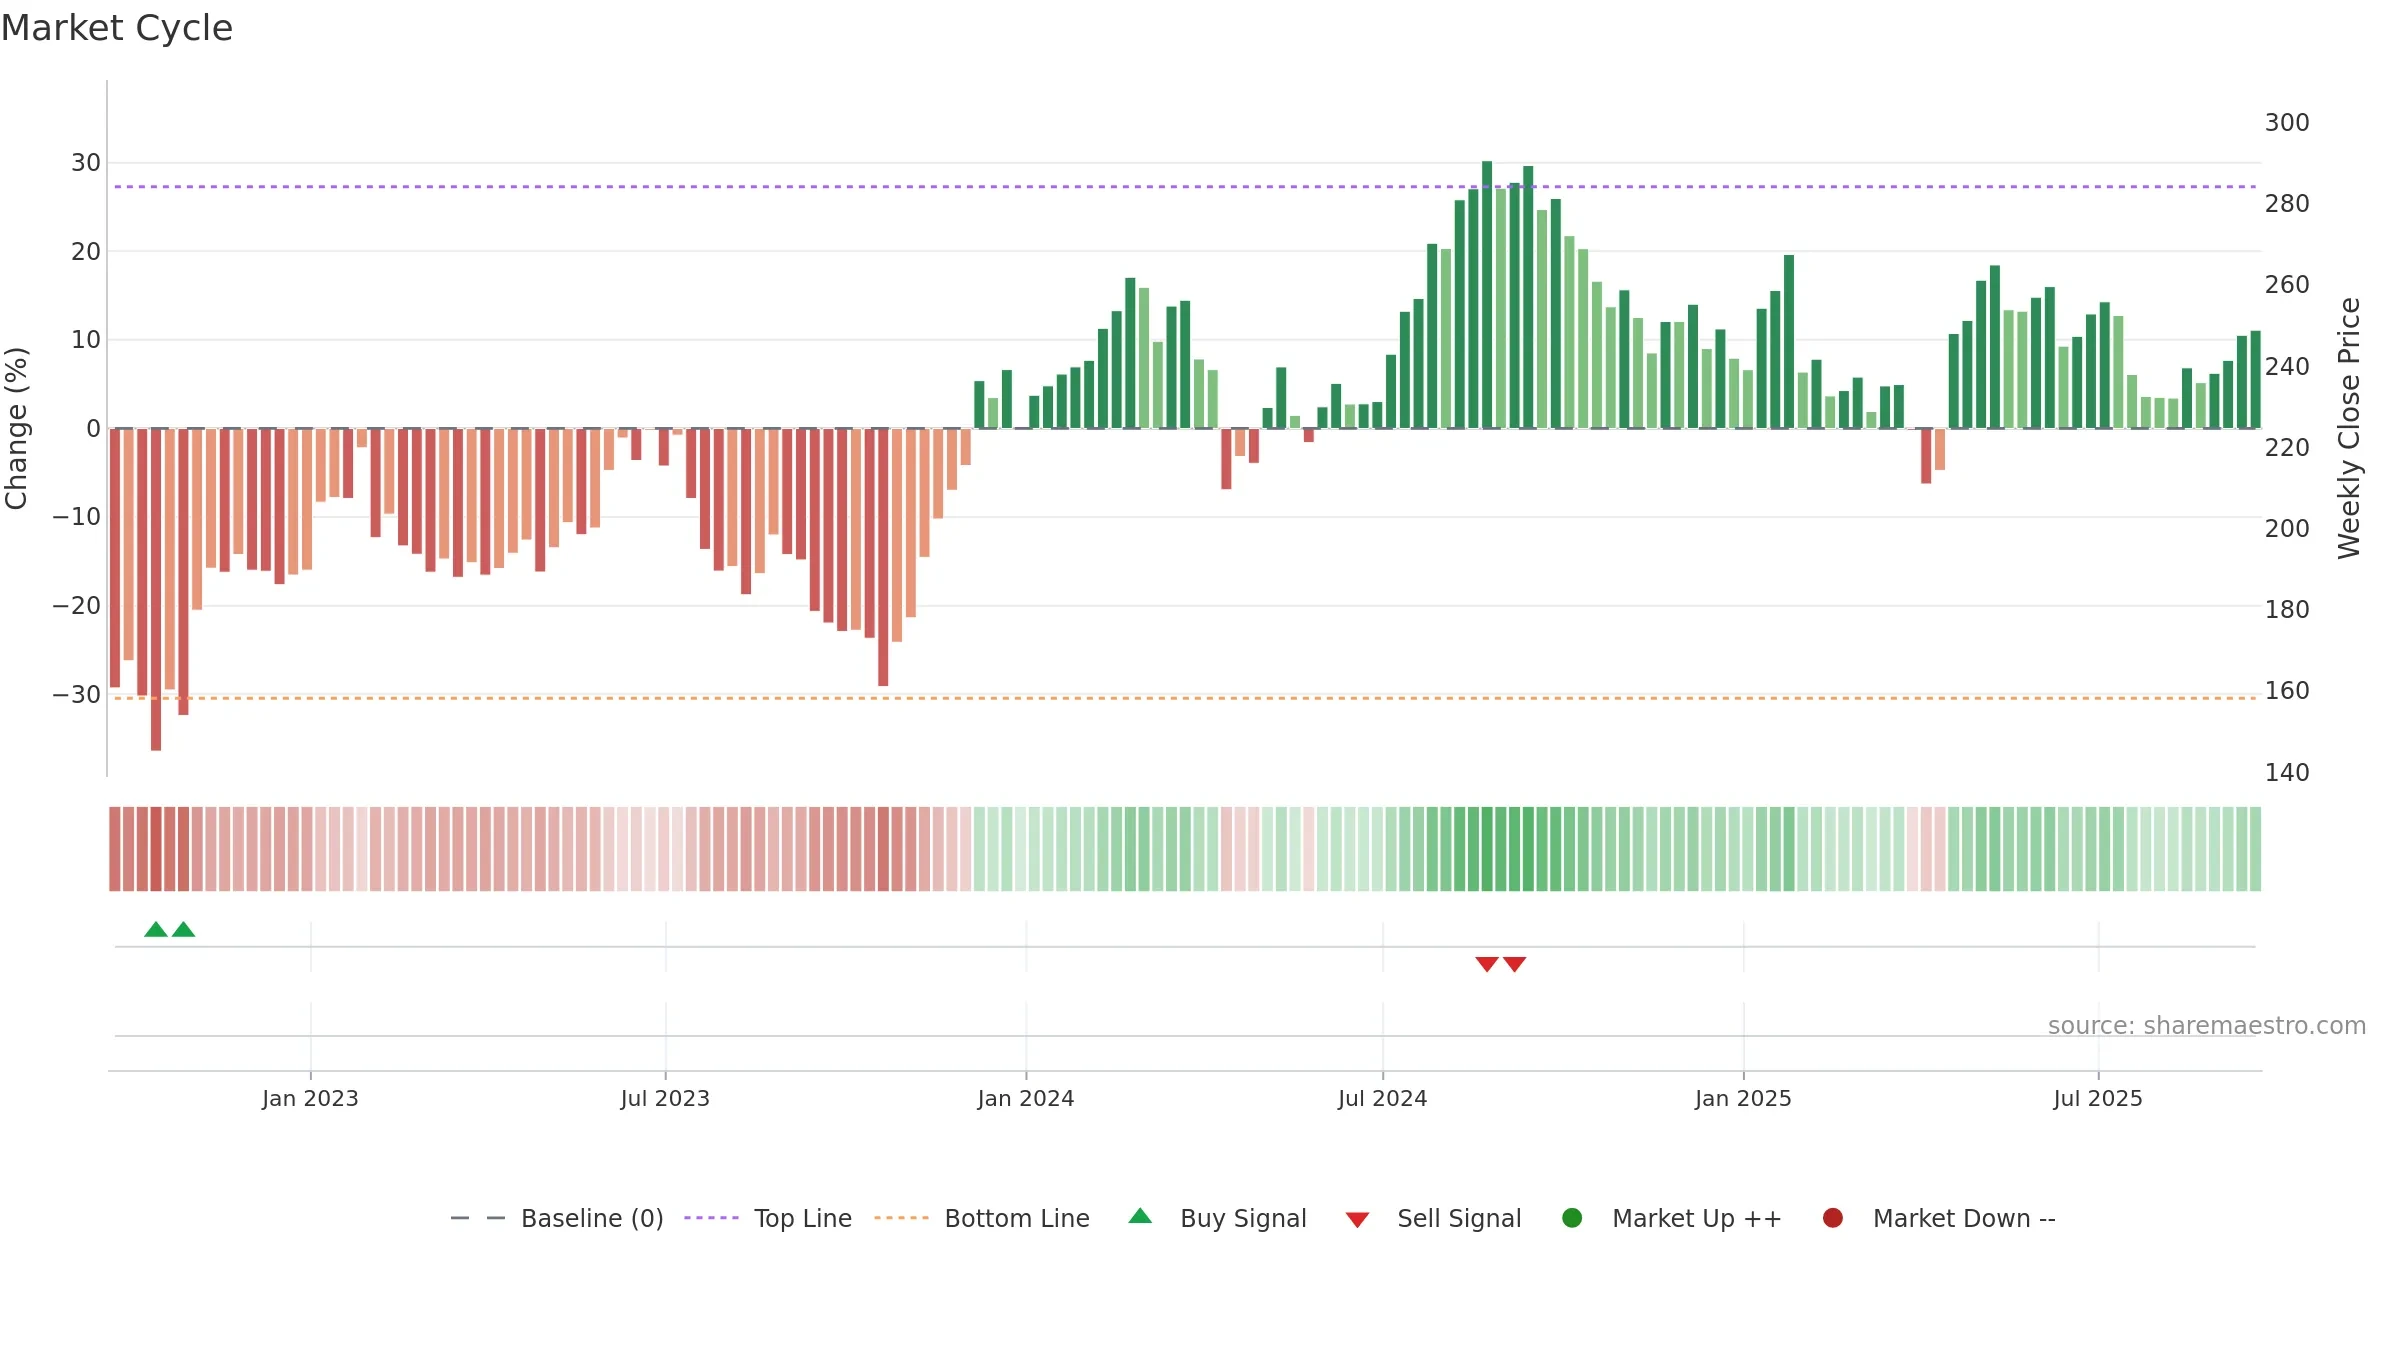Viewport: 2400px width, 1350px height.
Task: Click the 30 tick on Change axis
Action: pos(86,163)
